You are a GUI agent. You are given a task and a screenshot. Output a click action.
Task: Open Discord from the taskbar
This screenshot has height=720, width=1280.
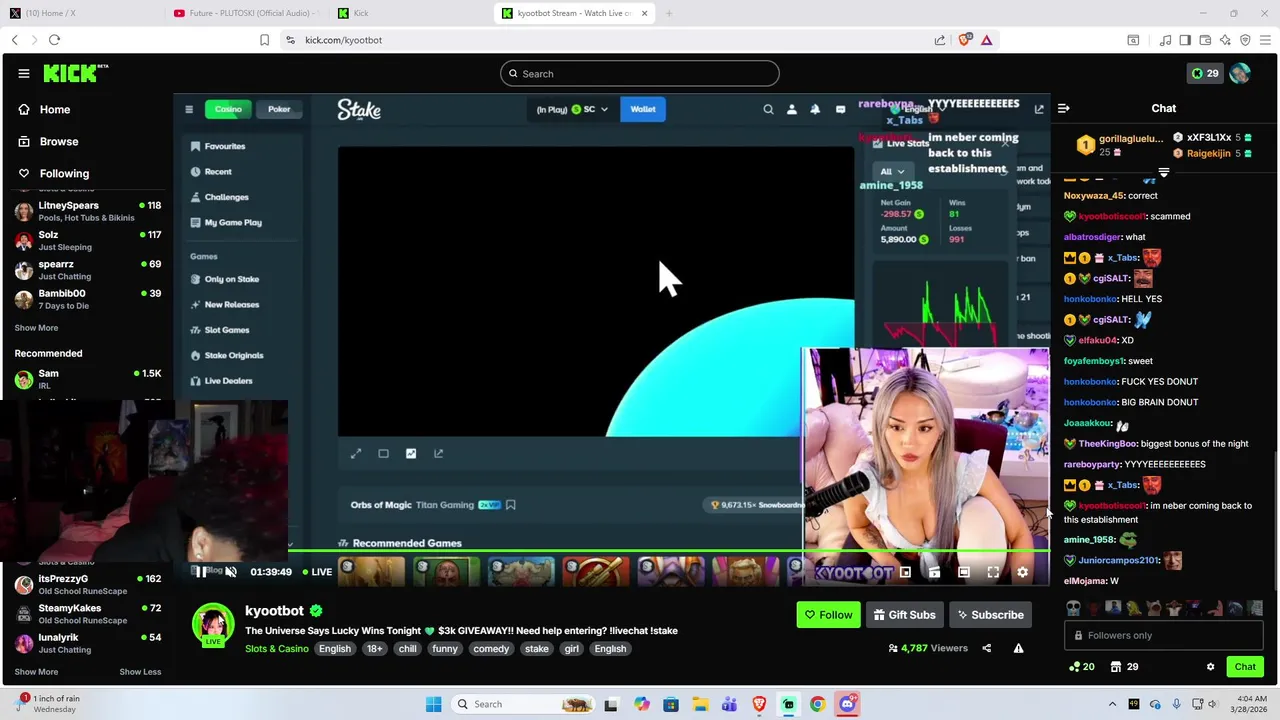click(847, 704)
